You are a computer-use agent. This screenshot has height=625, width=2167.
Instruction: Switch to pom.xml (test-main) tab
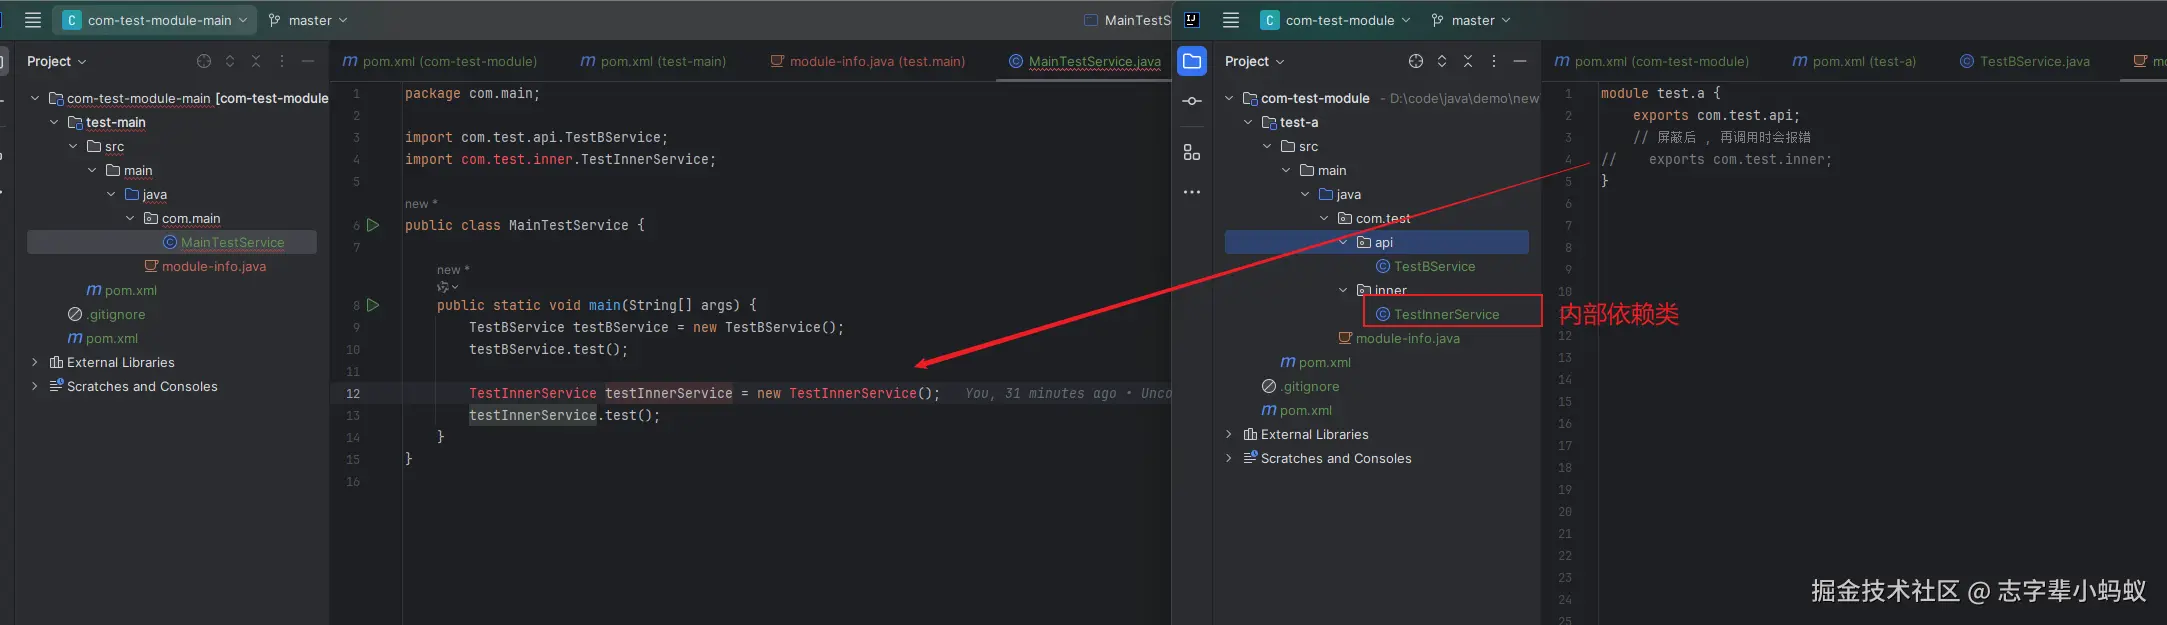[x=654, y=61]
